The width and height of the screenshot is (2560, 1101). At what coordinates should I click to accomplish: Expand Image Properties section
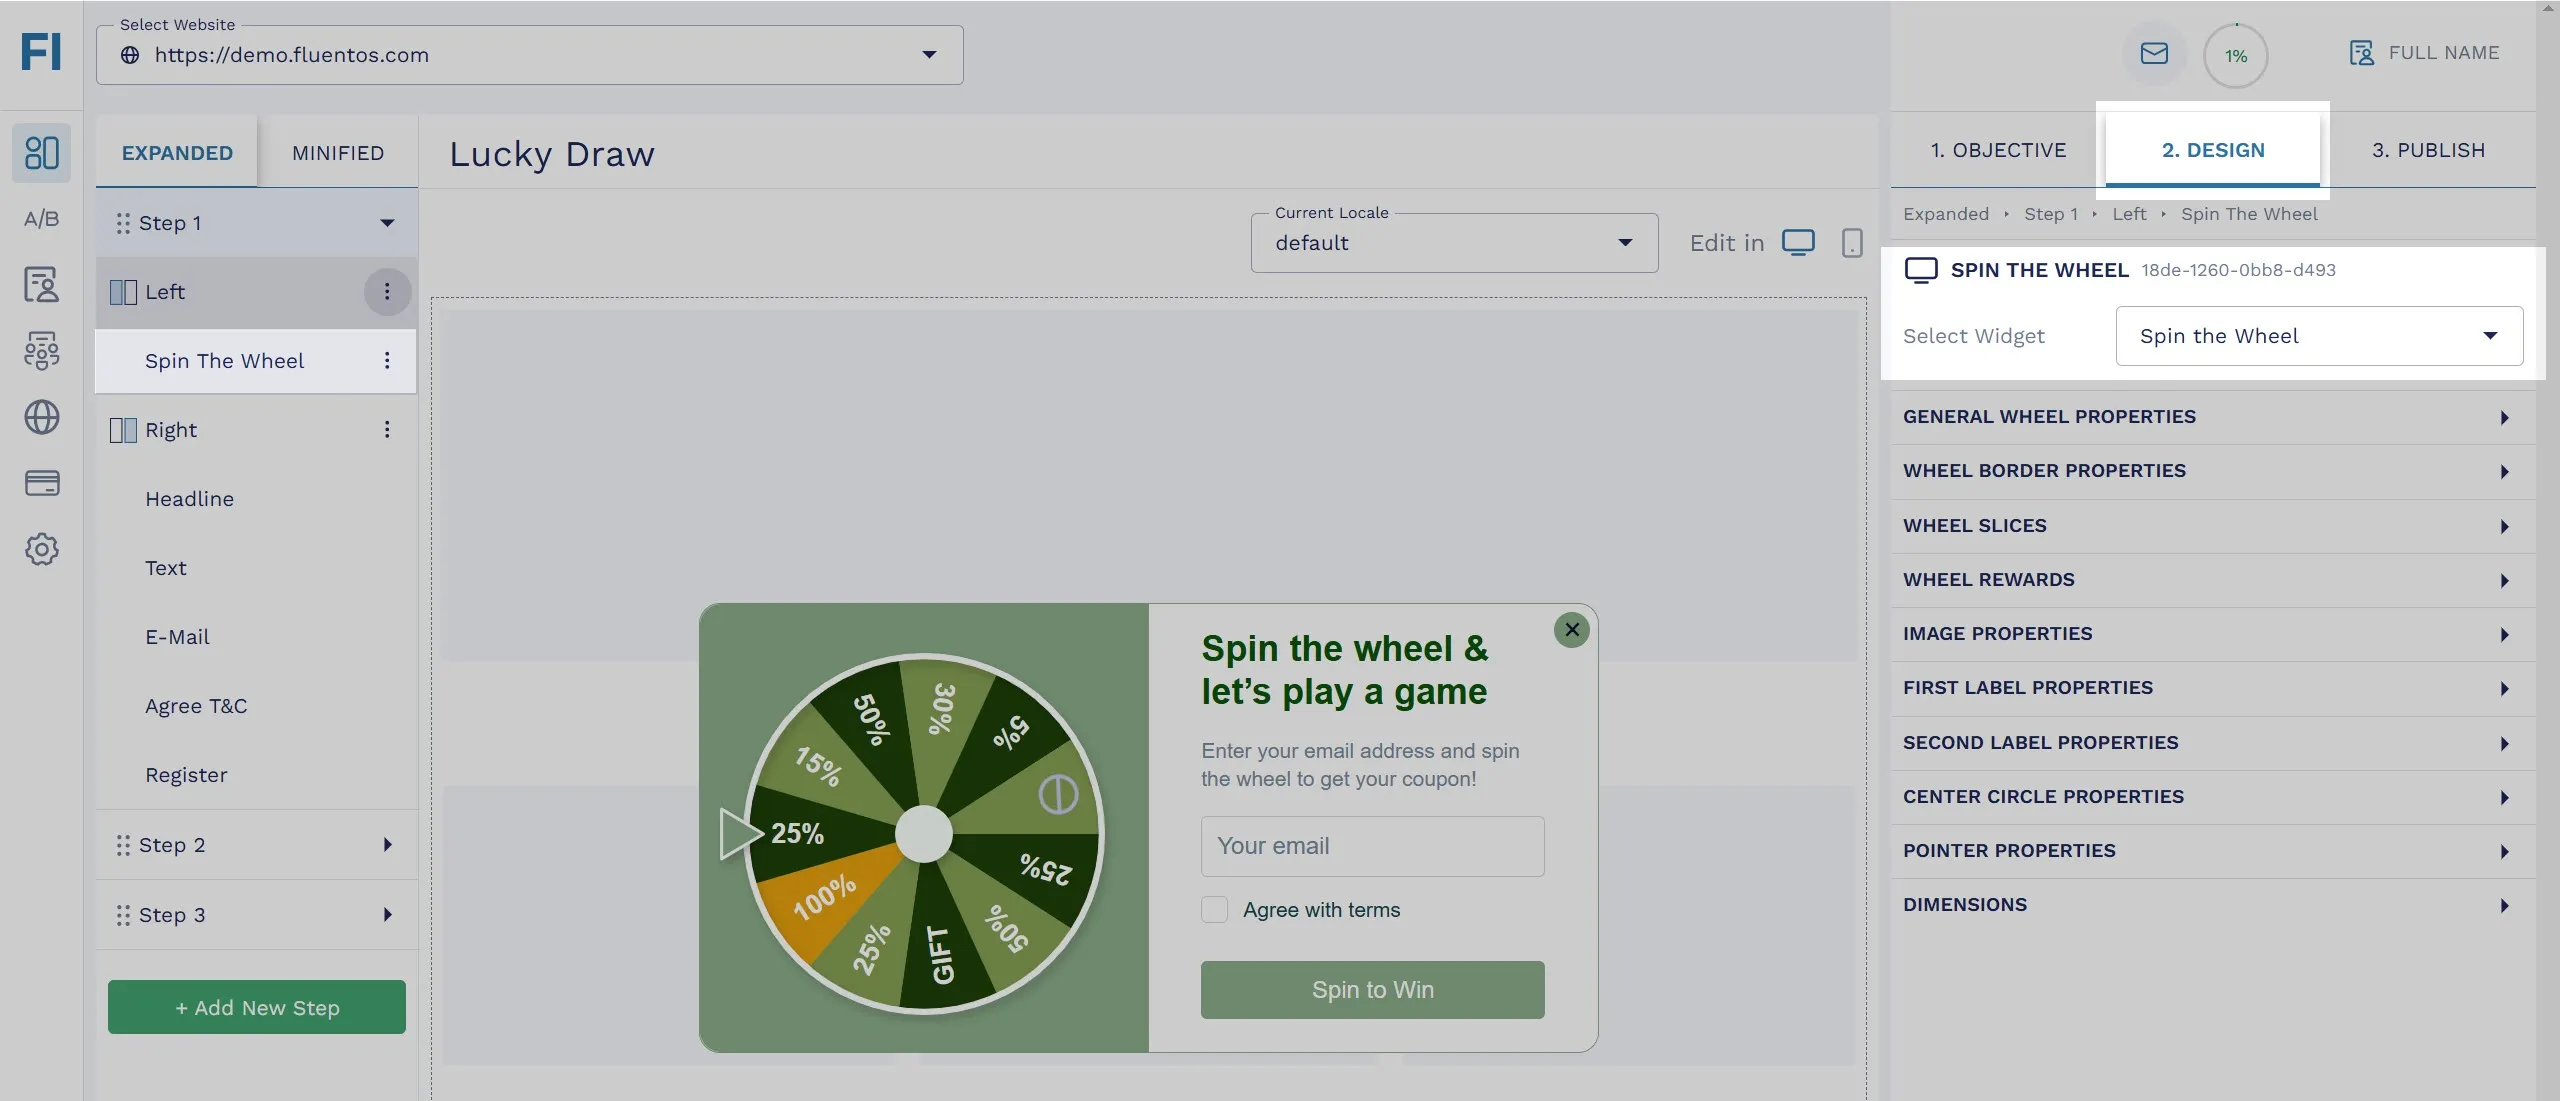point(2212,634)
